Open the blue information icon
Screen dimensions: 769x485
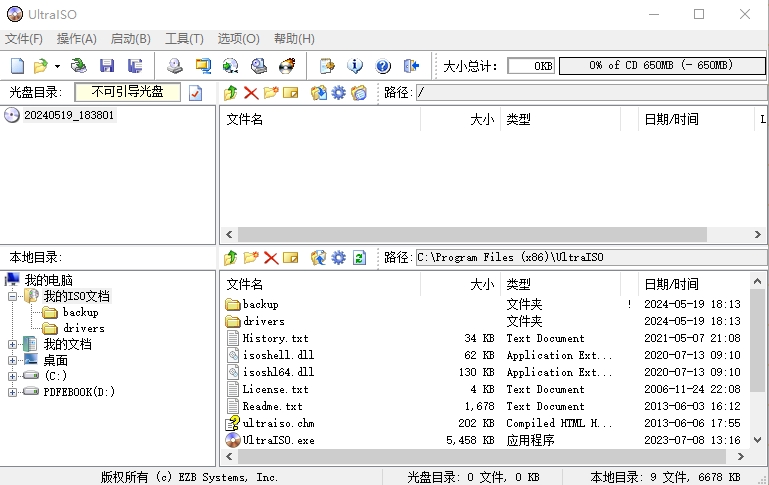tap(355, 66)
